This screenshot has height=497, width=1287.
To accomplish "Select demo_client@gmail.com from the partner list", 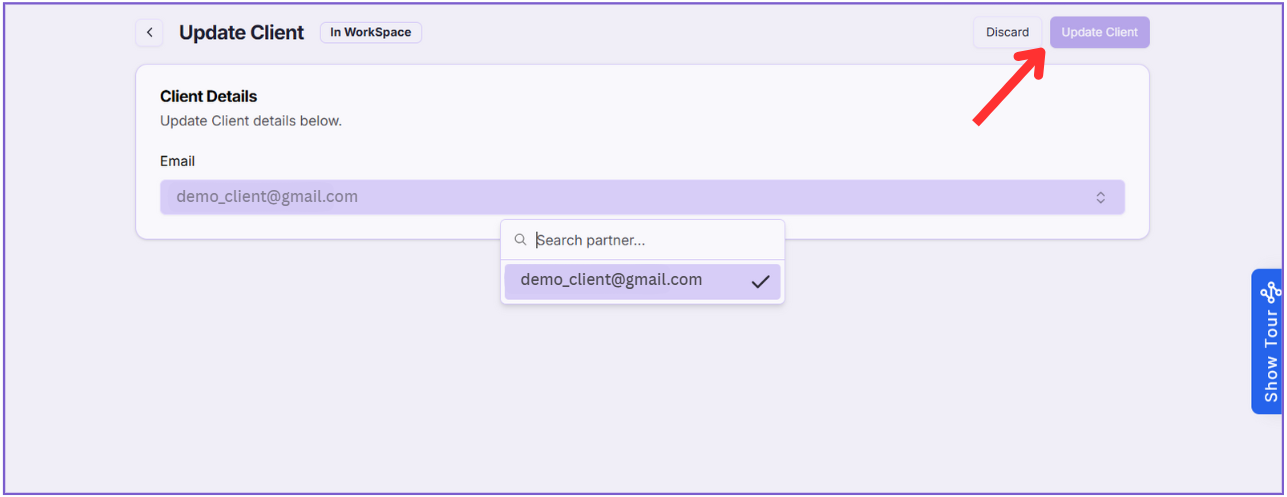I will click(611, 281).
